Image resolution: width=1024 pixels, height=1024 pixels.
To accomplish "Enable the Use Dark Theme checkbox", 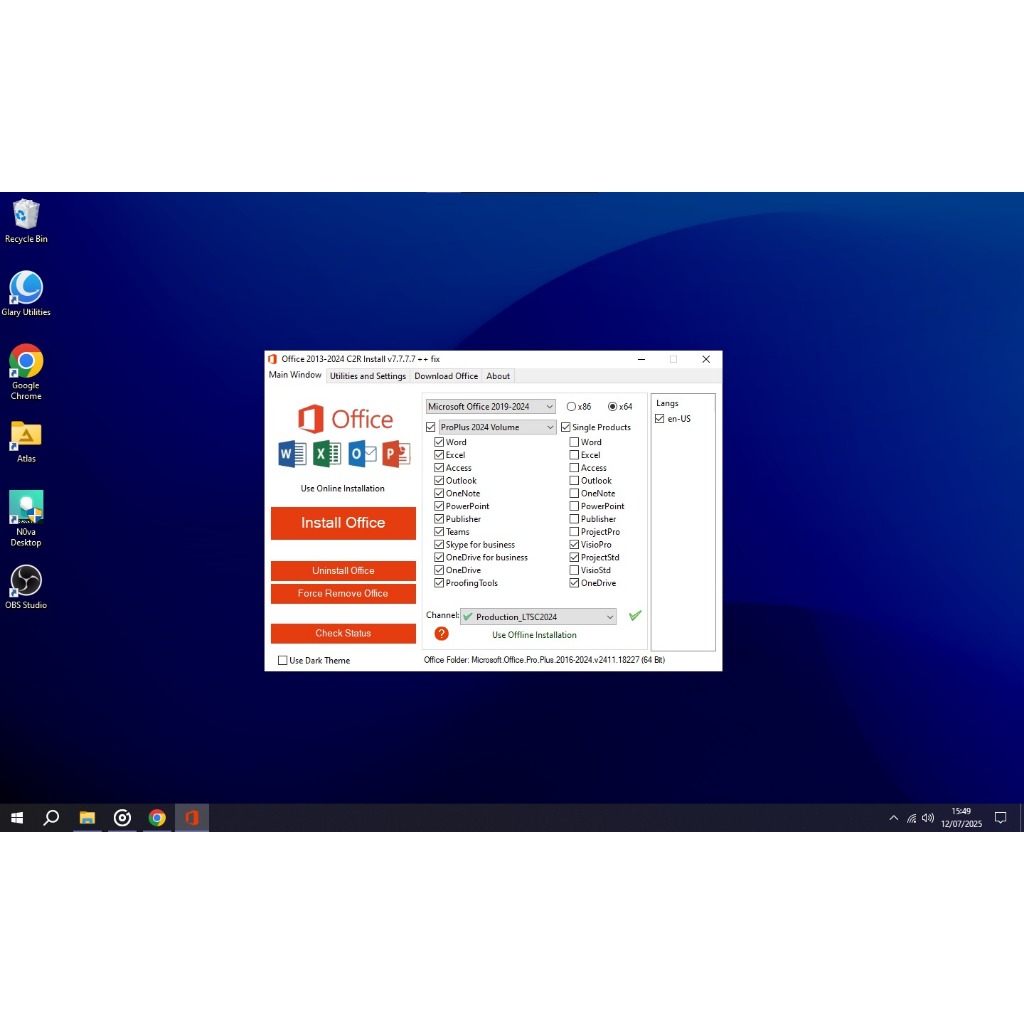I will (283, 660).
